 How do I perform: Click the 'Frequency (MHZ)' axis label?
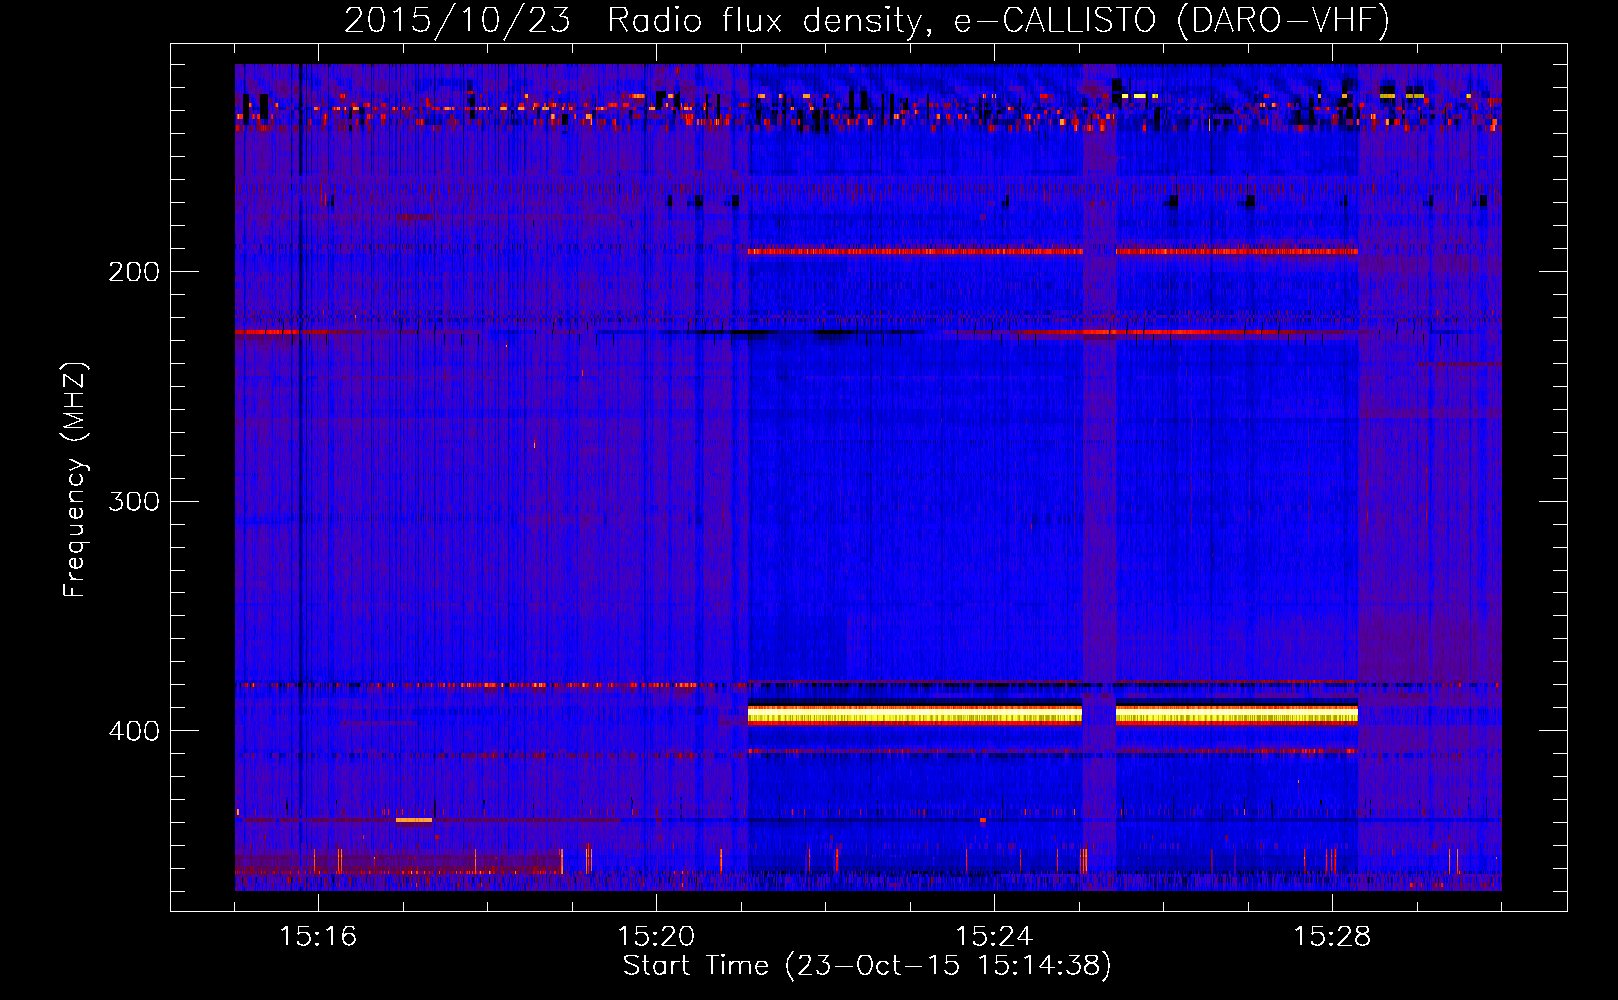[x=76, y=480]
